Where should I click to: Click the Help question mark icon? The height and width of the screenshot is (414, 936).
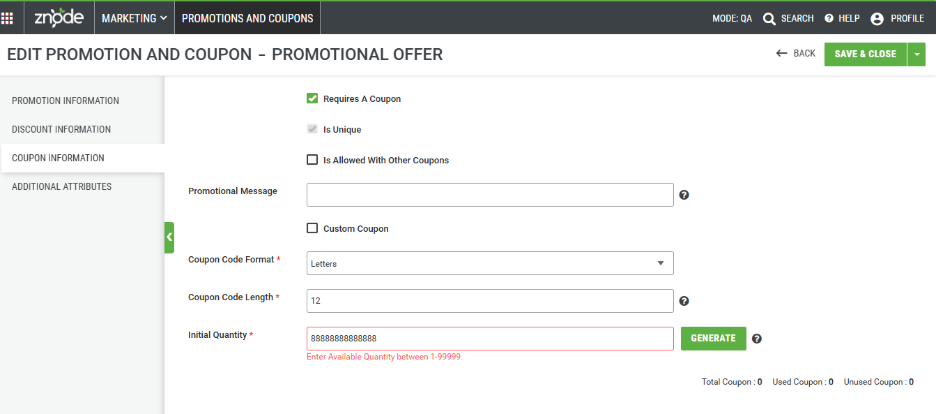pos(829,18)
